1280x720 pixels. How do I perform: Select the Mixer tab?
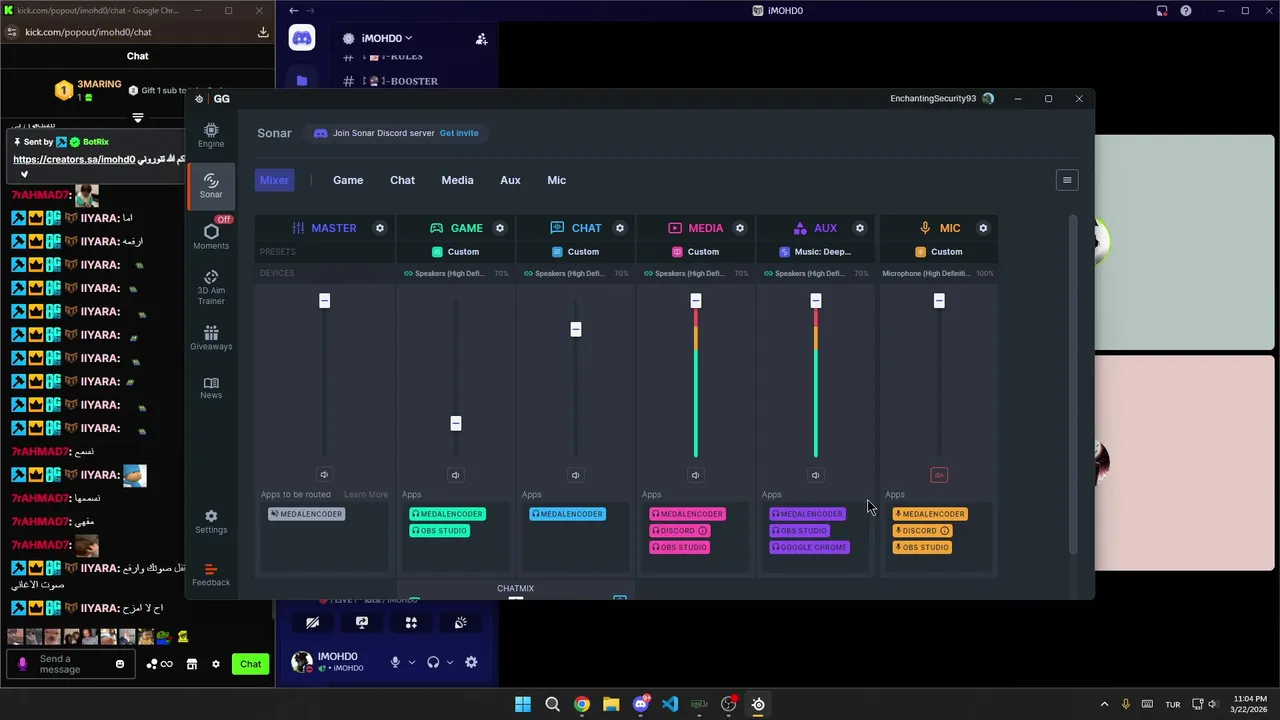(x=274, y=180)
